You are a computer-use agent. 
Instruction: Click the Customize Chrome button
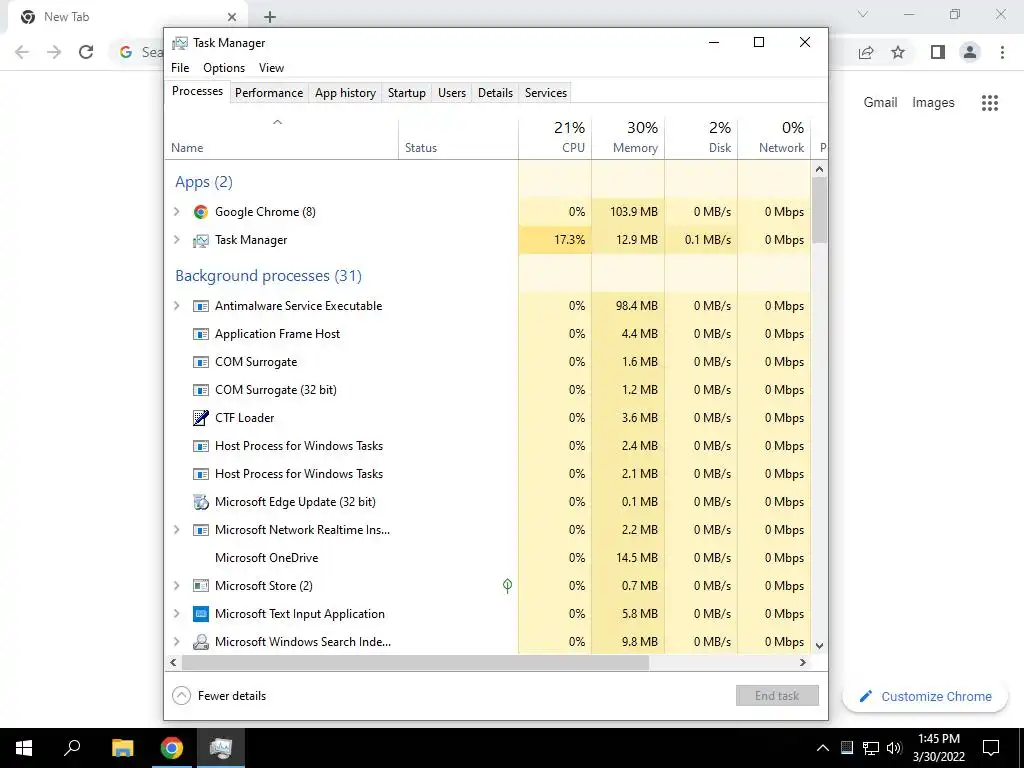(925, 696)
